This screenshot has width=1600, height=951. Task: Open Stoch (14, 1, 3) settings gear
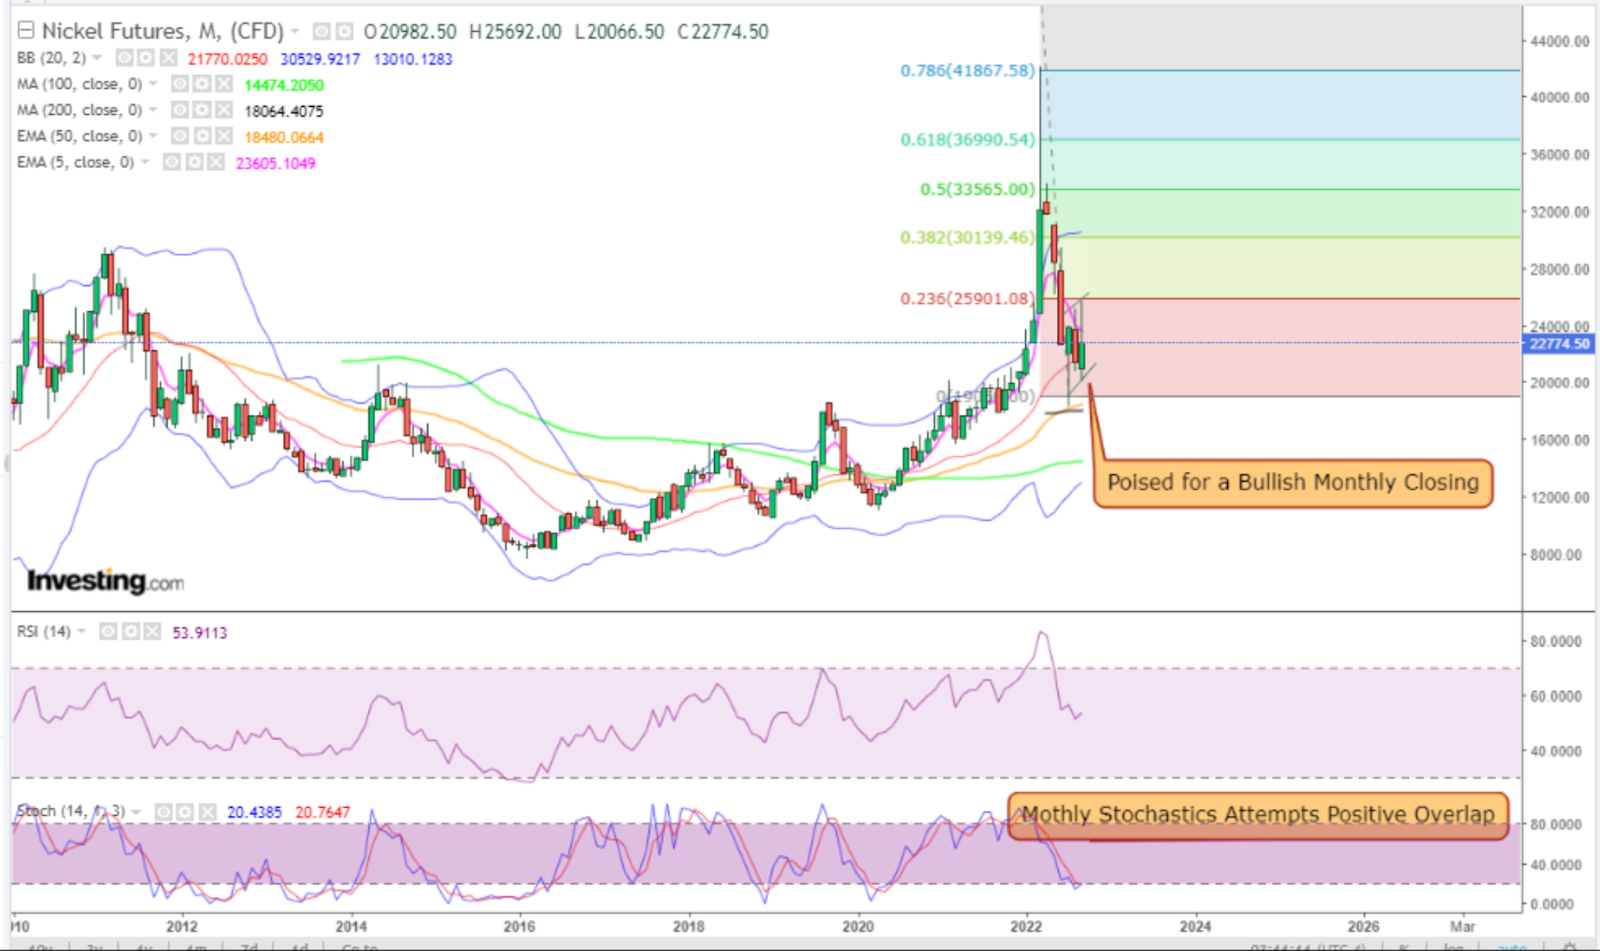click(x=185, y=811)
